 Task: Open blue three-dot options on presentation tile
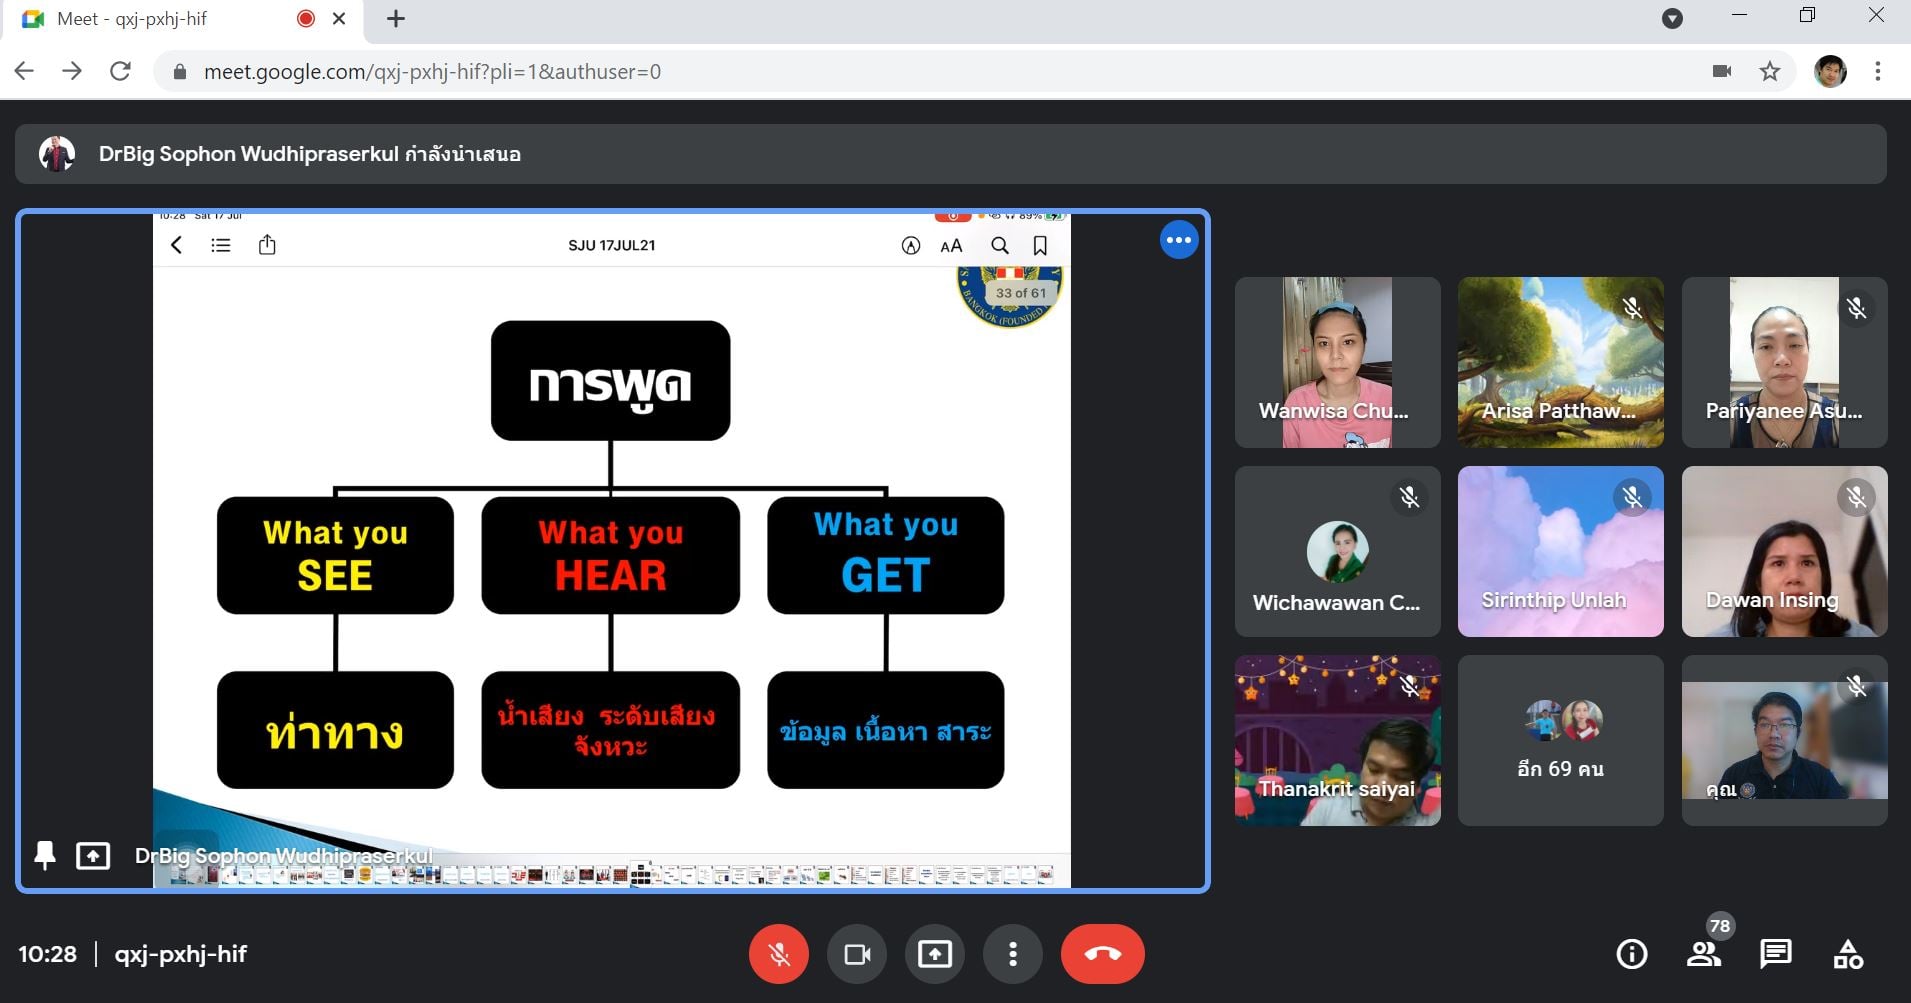[1179, 240]
